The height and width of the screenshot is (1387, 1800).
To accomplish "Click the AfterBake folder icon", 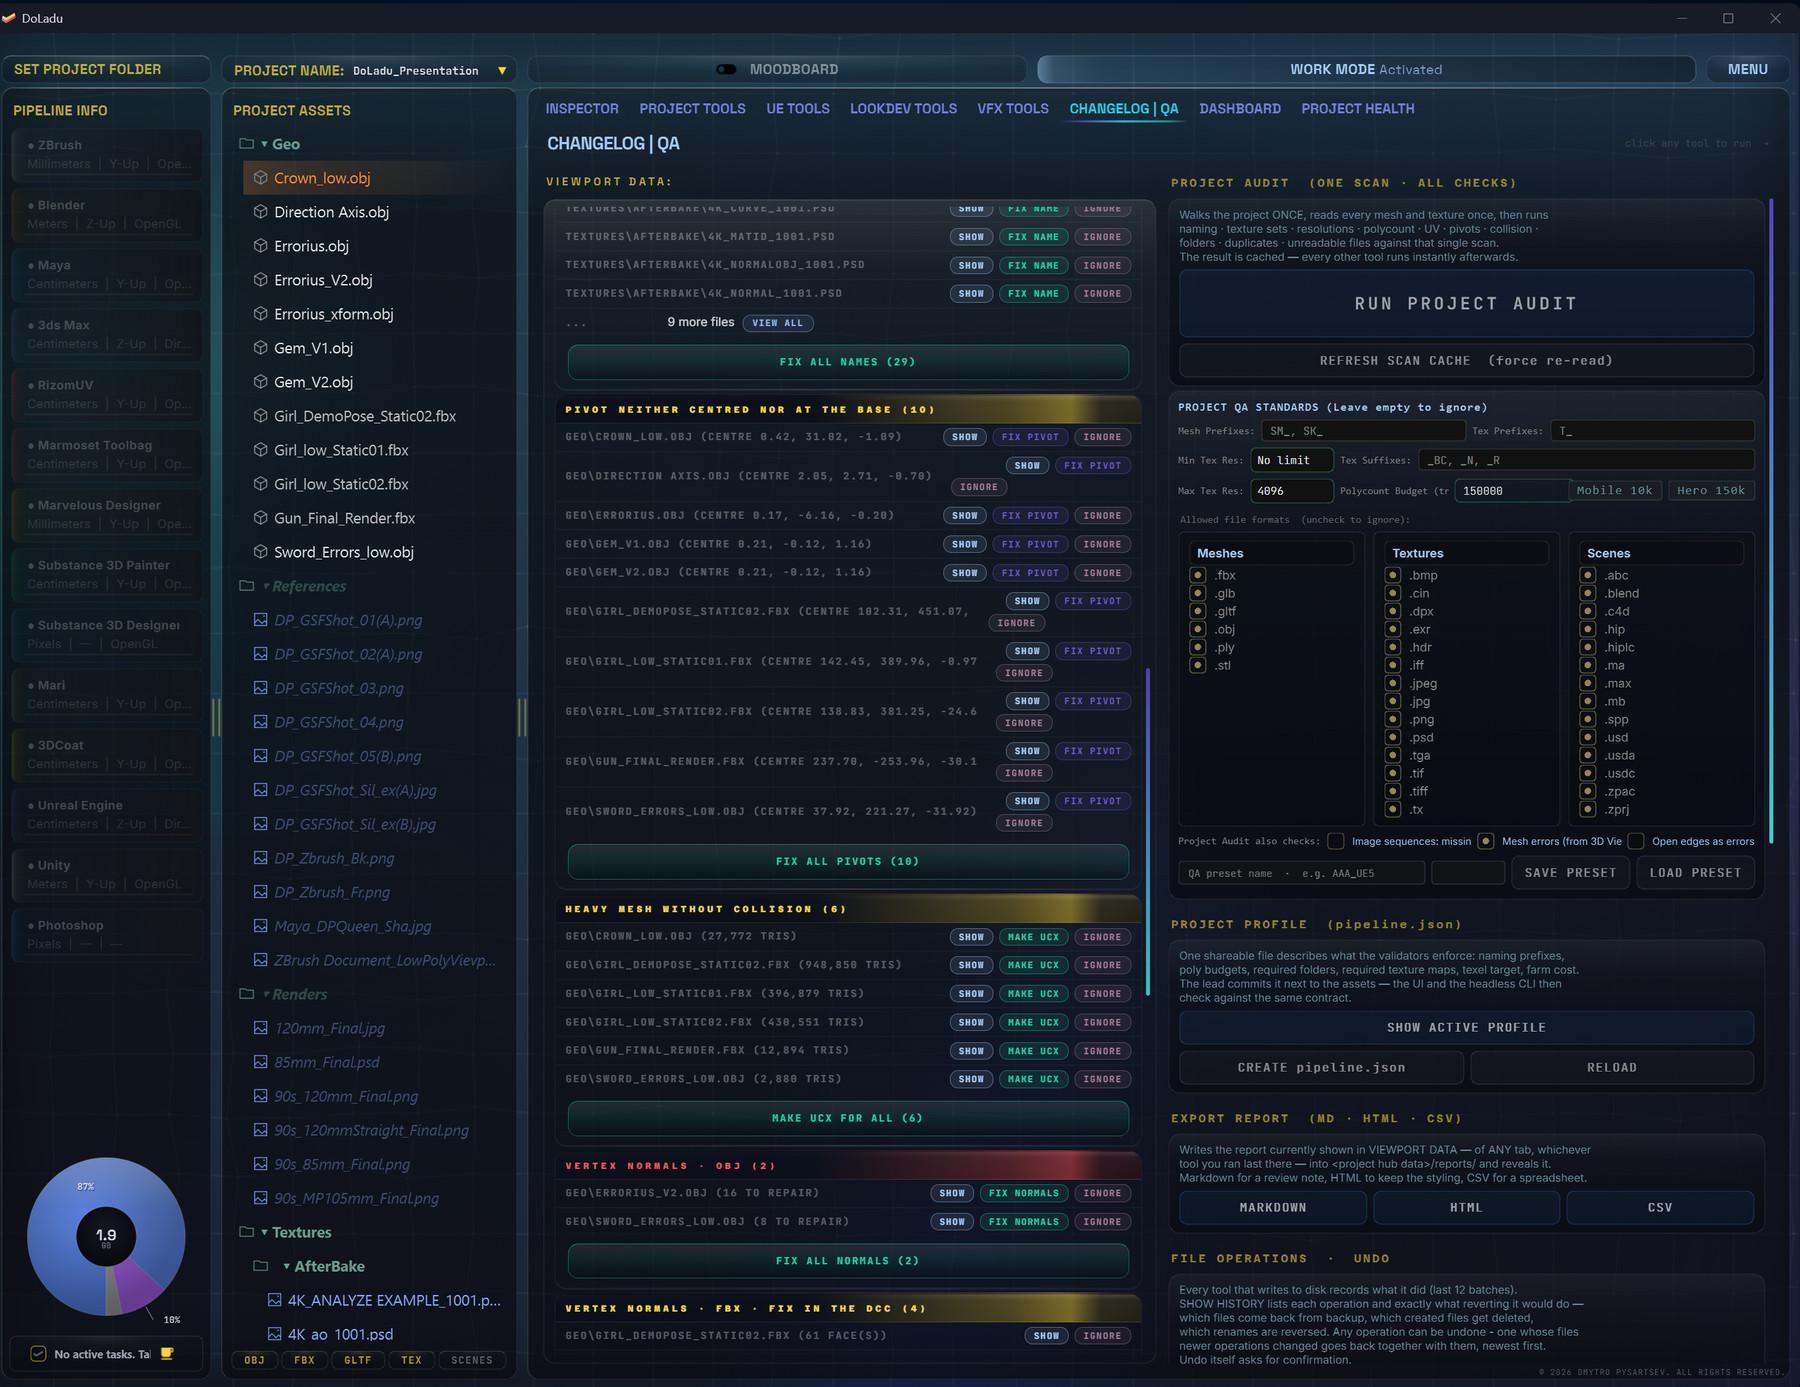I will [260, 1266].
